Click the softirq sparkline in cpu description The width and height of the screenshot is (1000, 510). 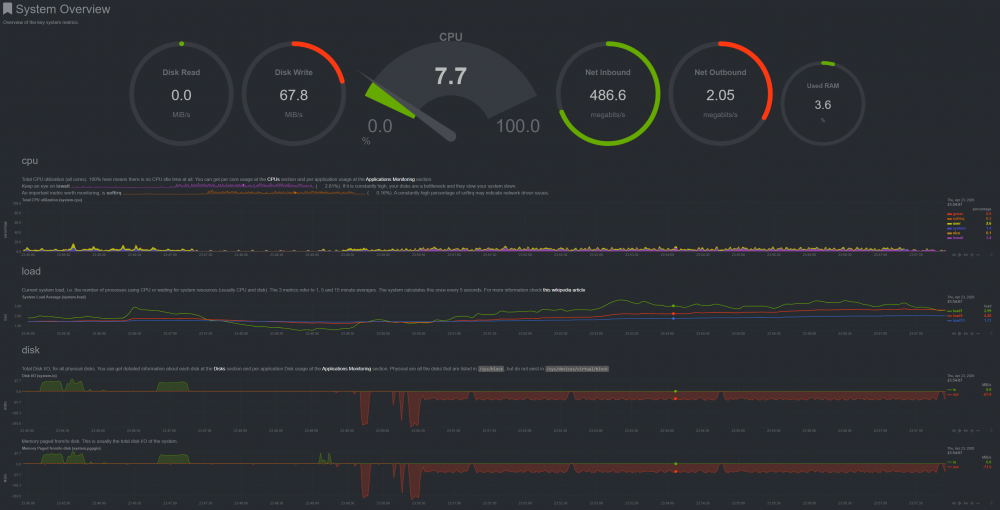(x=244, y=193)
